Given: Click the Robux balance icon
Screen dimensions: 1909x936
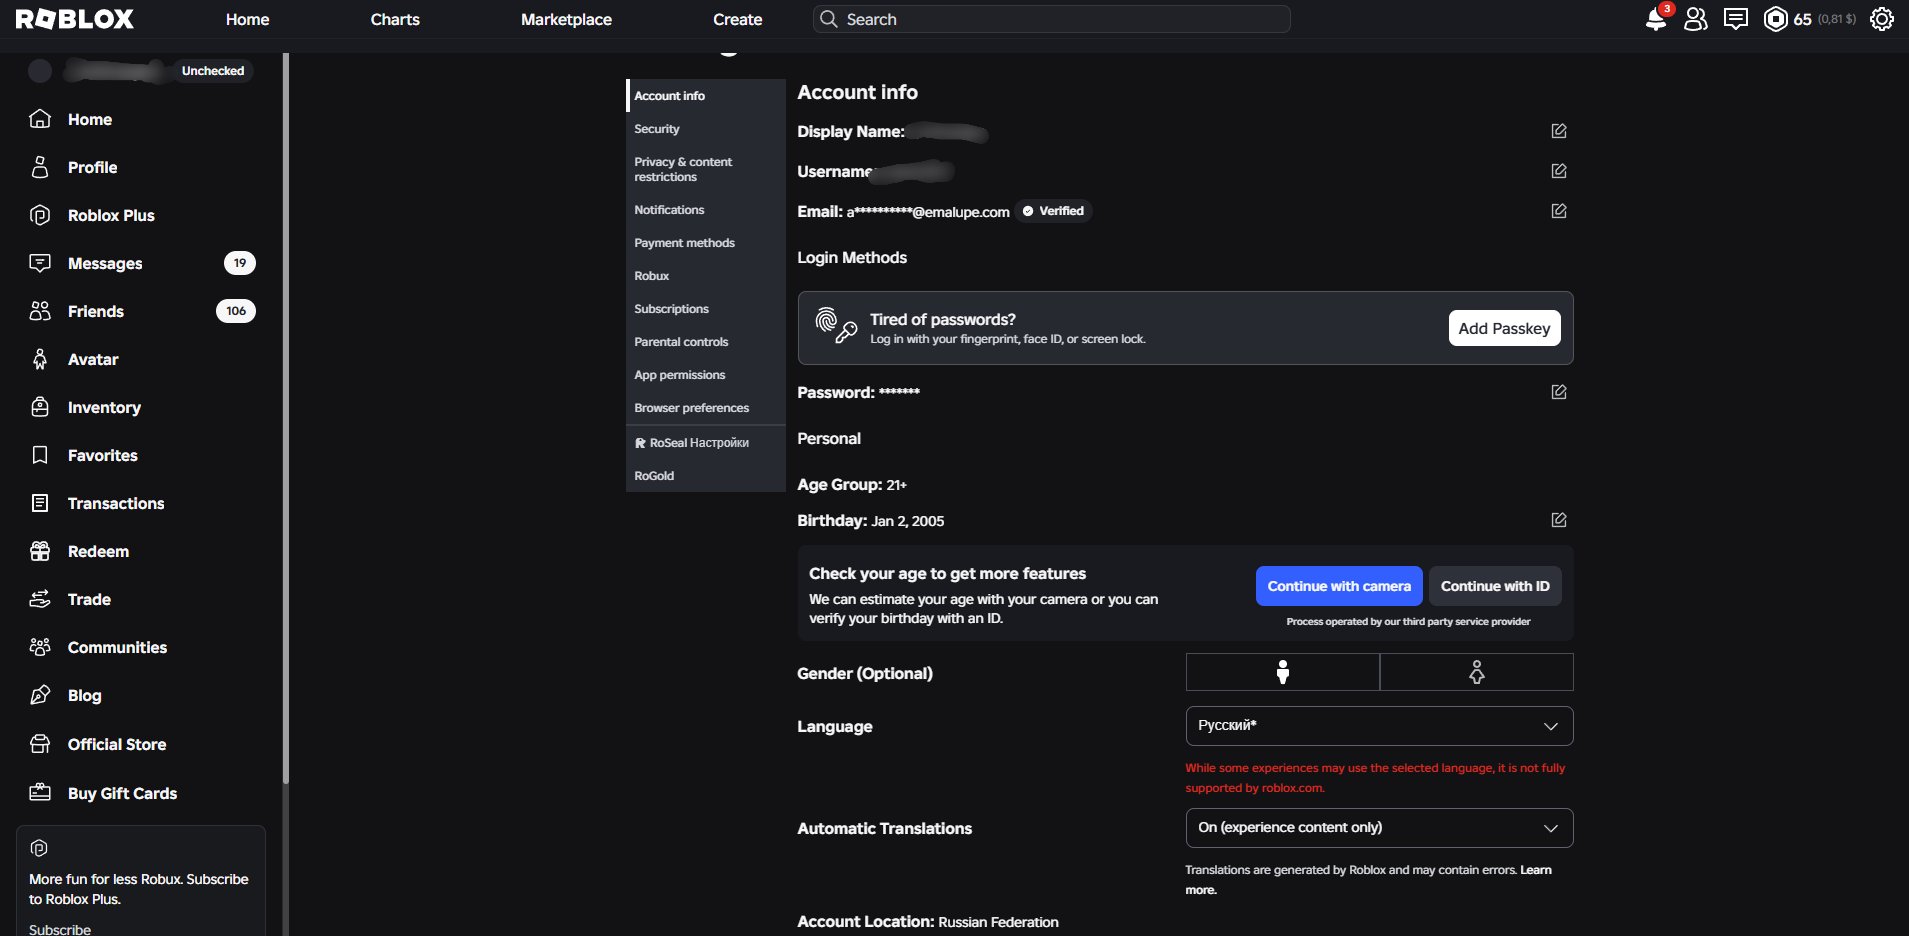Looking at the screenshot, I should (1776, 19).
